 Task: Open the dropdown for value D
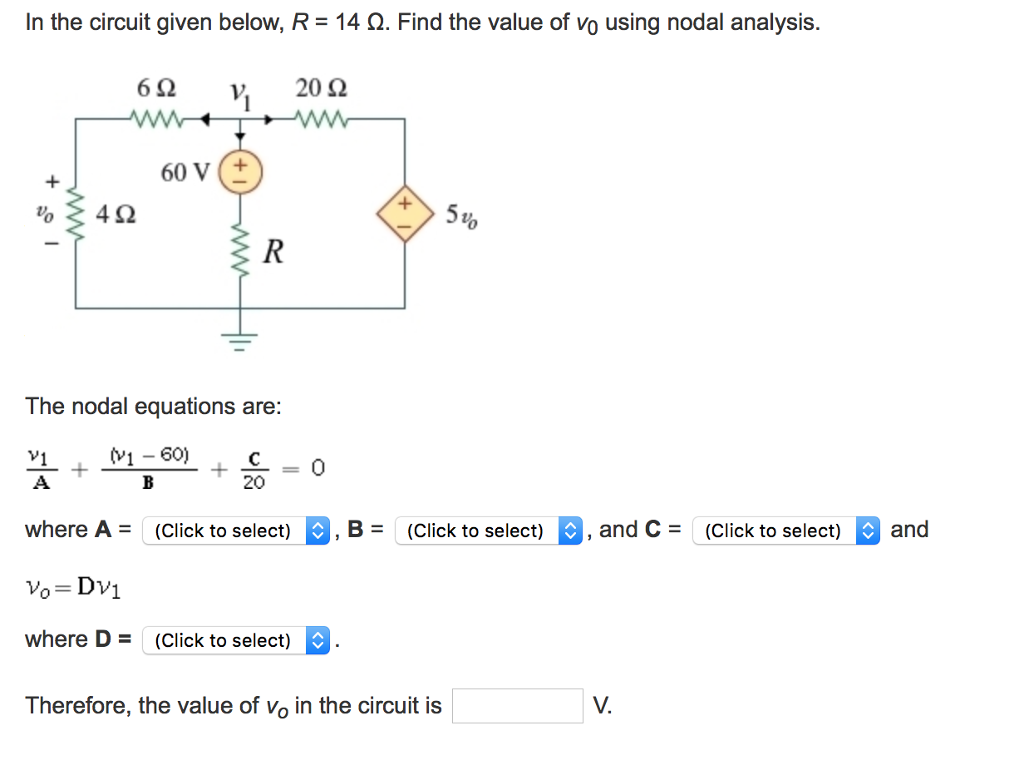click(x=236, y=640)
